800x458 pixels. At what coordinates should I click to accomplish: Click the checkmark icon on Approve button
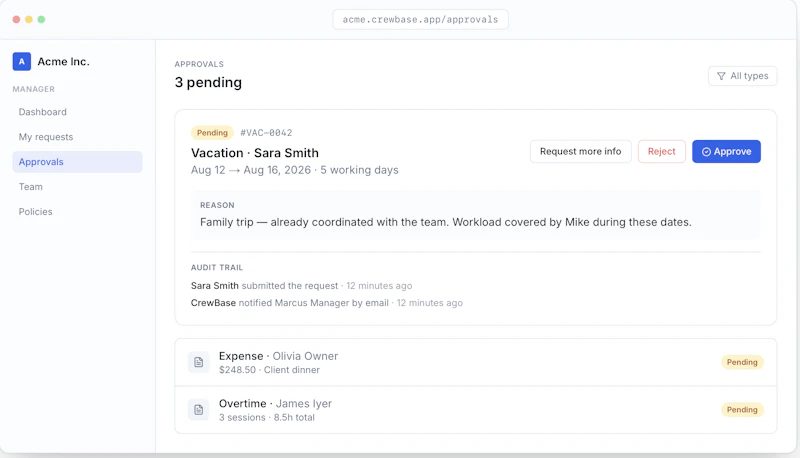pyautogui.click(x=706, y=151)
